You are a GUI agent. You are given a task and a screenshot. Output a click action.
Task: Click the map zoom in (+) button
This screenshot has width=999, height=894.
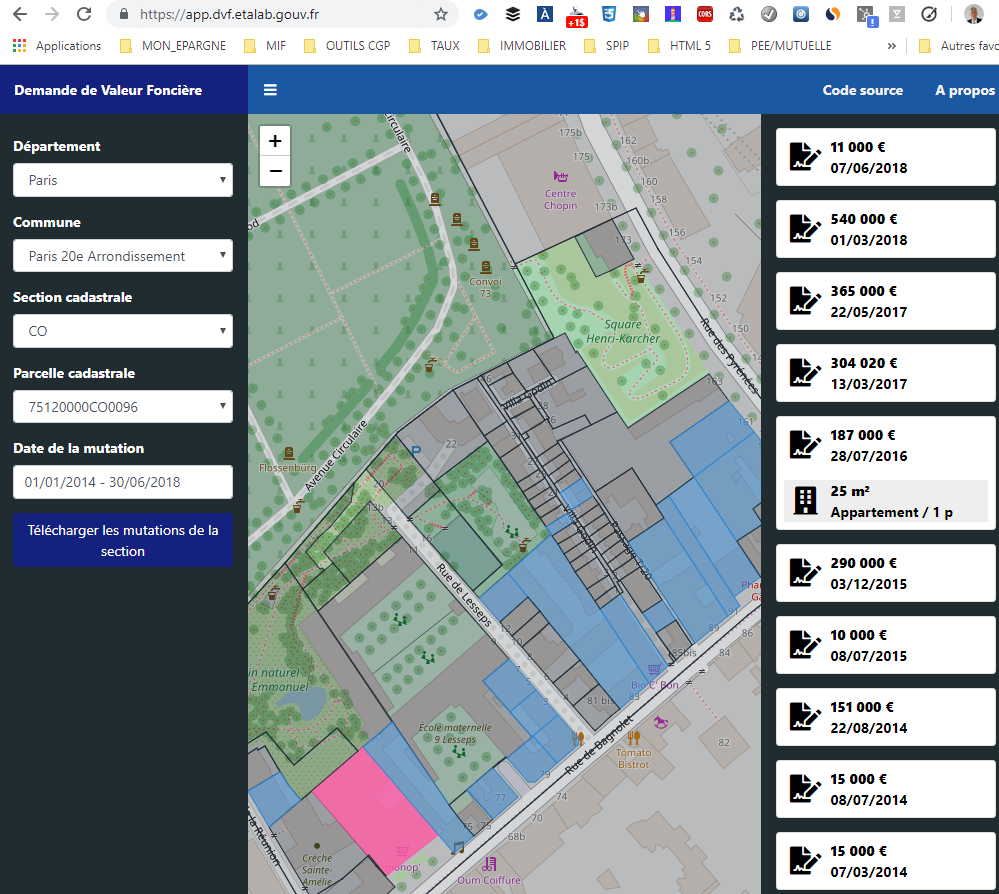pyautogui.click(x=275, y=141)
